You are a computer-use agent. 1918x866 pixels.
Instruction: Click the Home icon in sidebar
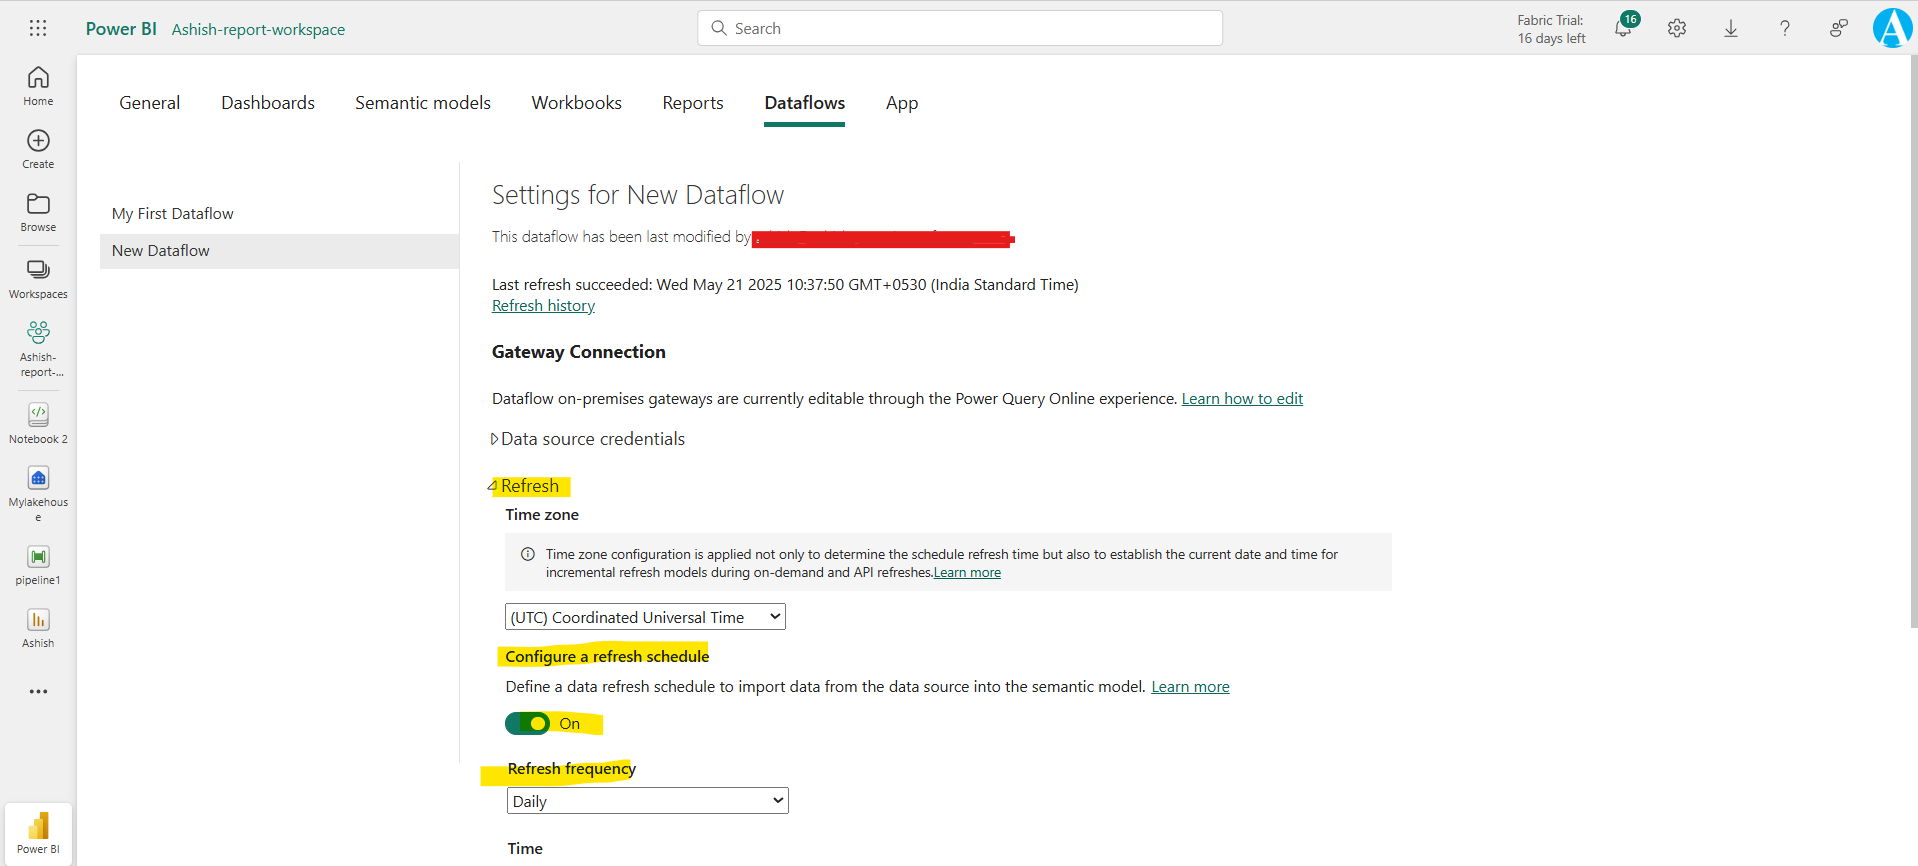pos(38,85)
